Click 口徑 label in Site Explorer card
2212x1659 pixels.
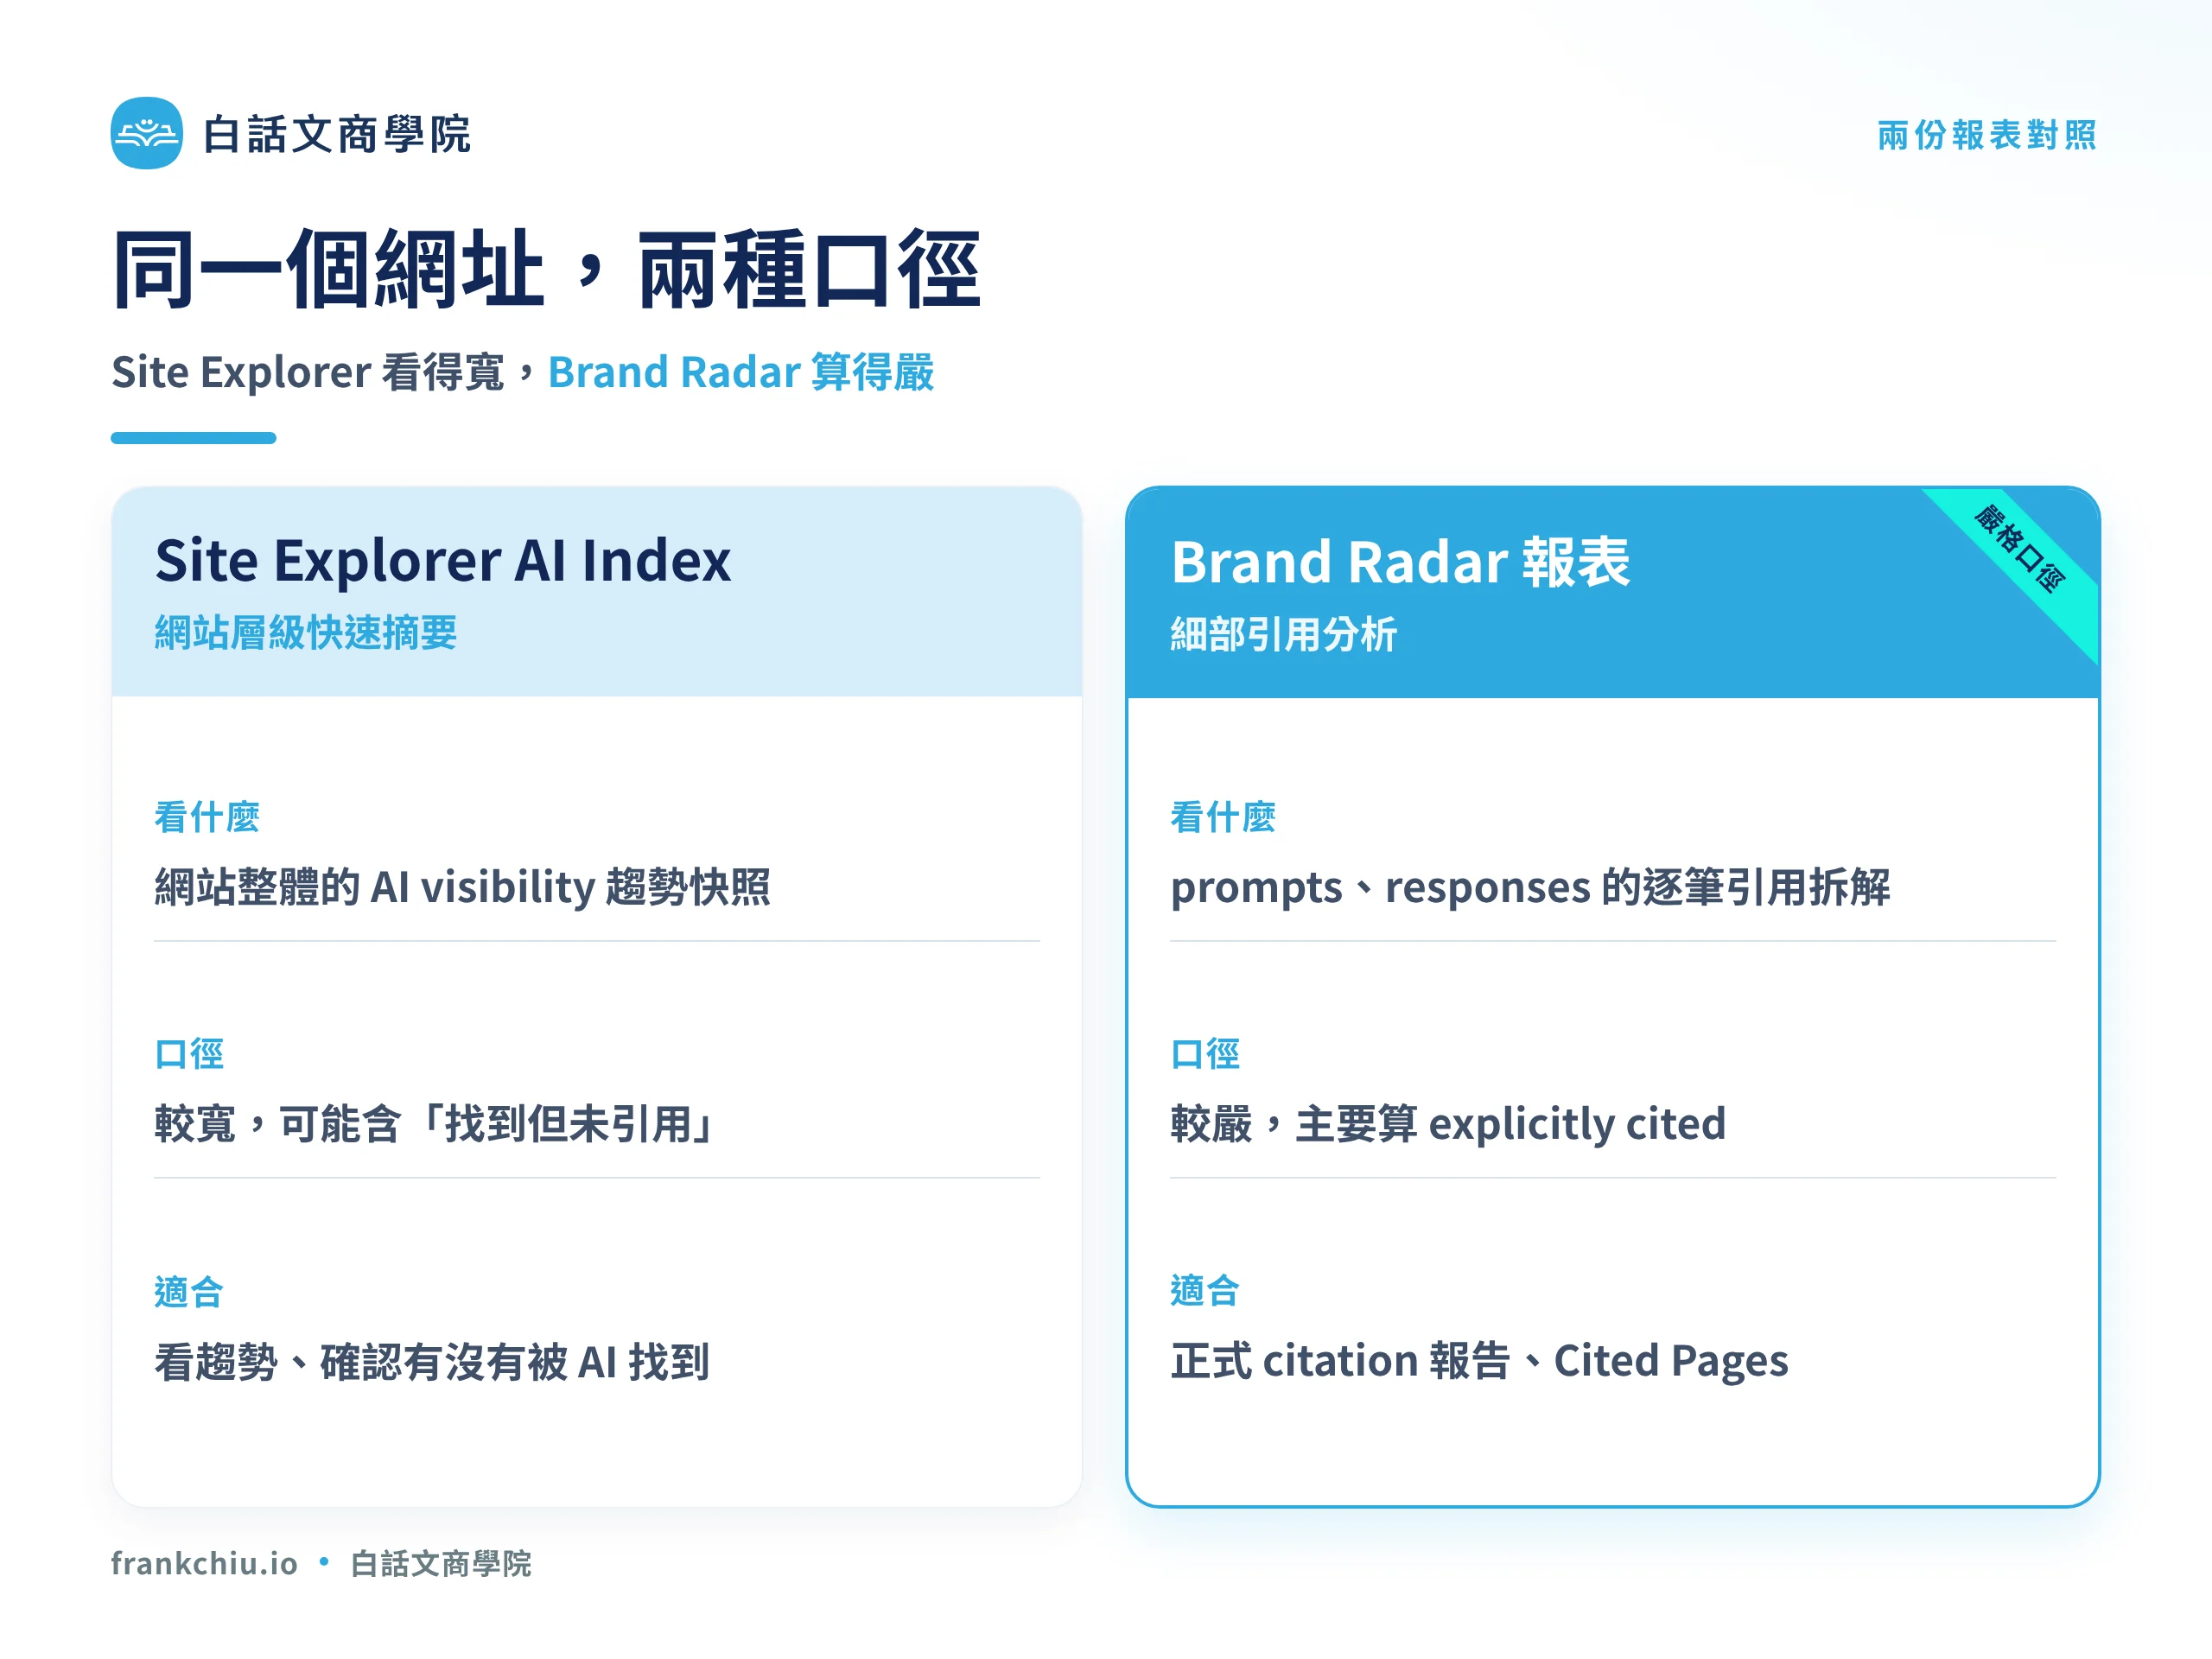click(x=190, y=1054)
